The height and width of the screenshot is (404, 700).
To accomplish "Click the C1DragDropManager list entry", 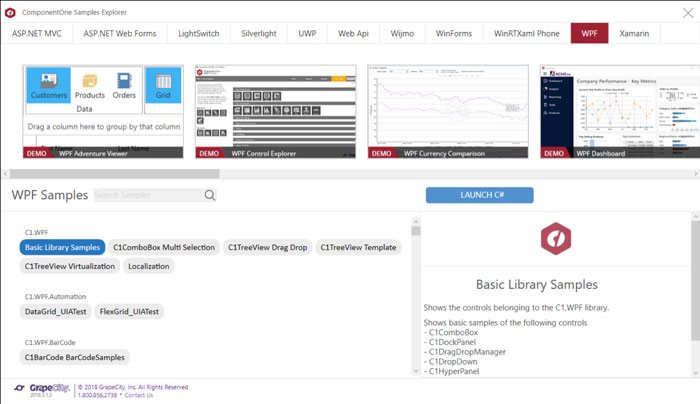I will [465, 352].
